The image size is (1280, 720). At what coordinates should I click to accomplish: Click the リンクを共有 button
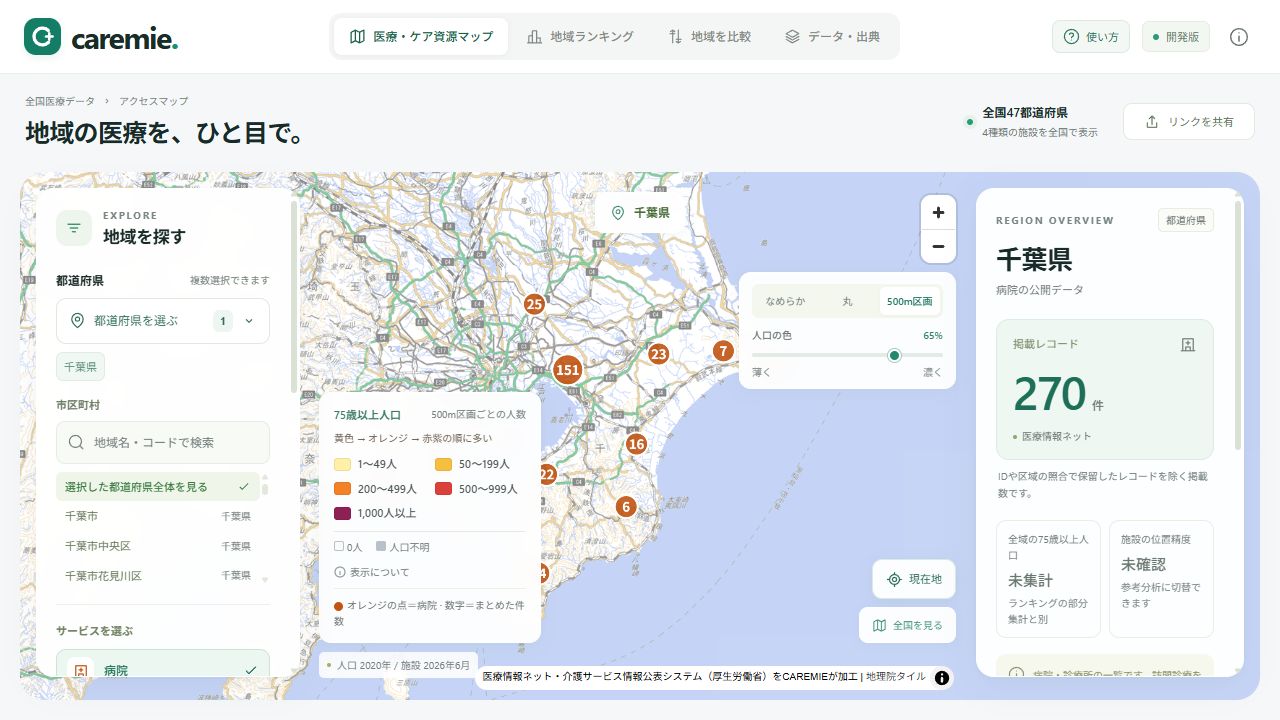click(1189, 122)
